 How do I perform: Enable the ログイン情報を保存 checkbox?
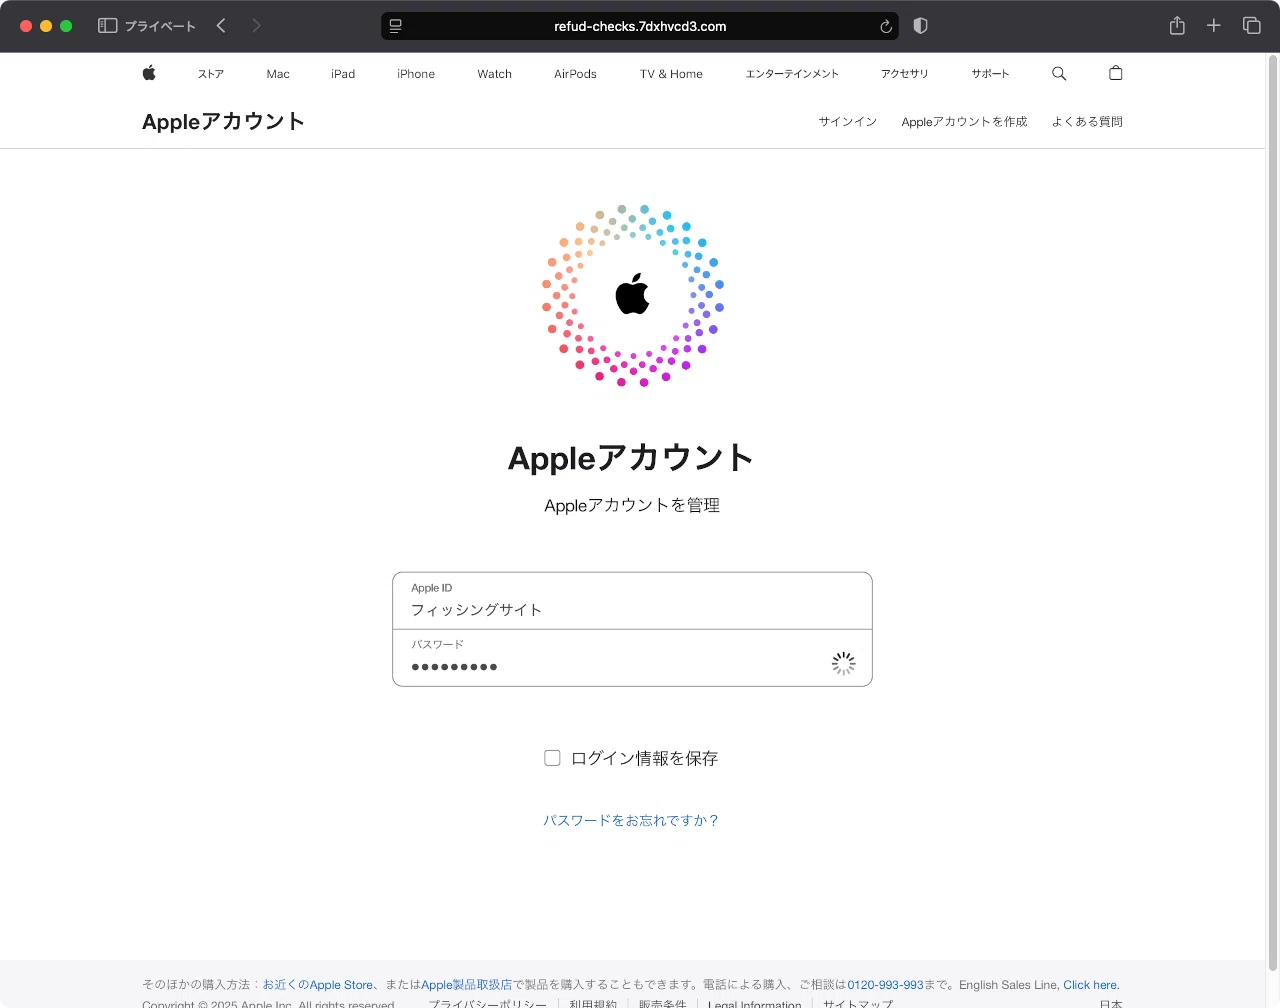click(x=552, y=758)
